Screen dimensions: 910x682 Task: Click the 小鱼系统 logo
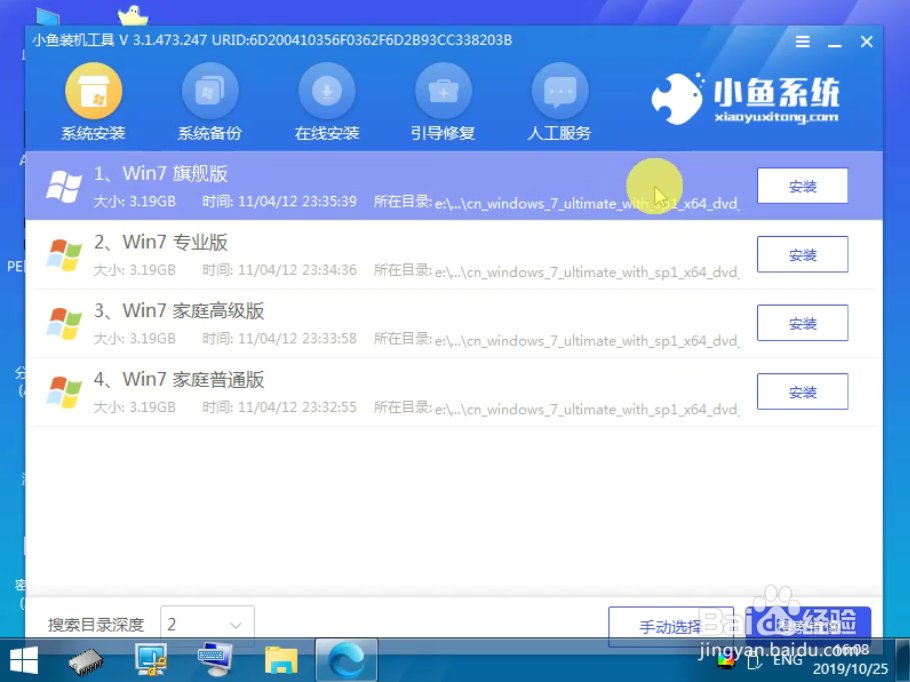745,98
